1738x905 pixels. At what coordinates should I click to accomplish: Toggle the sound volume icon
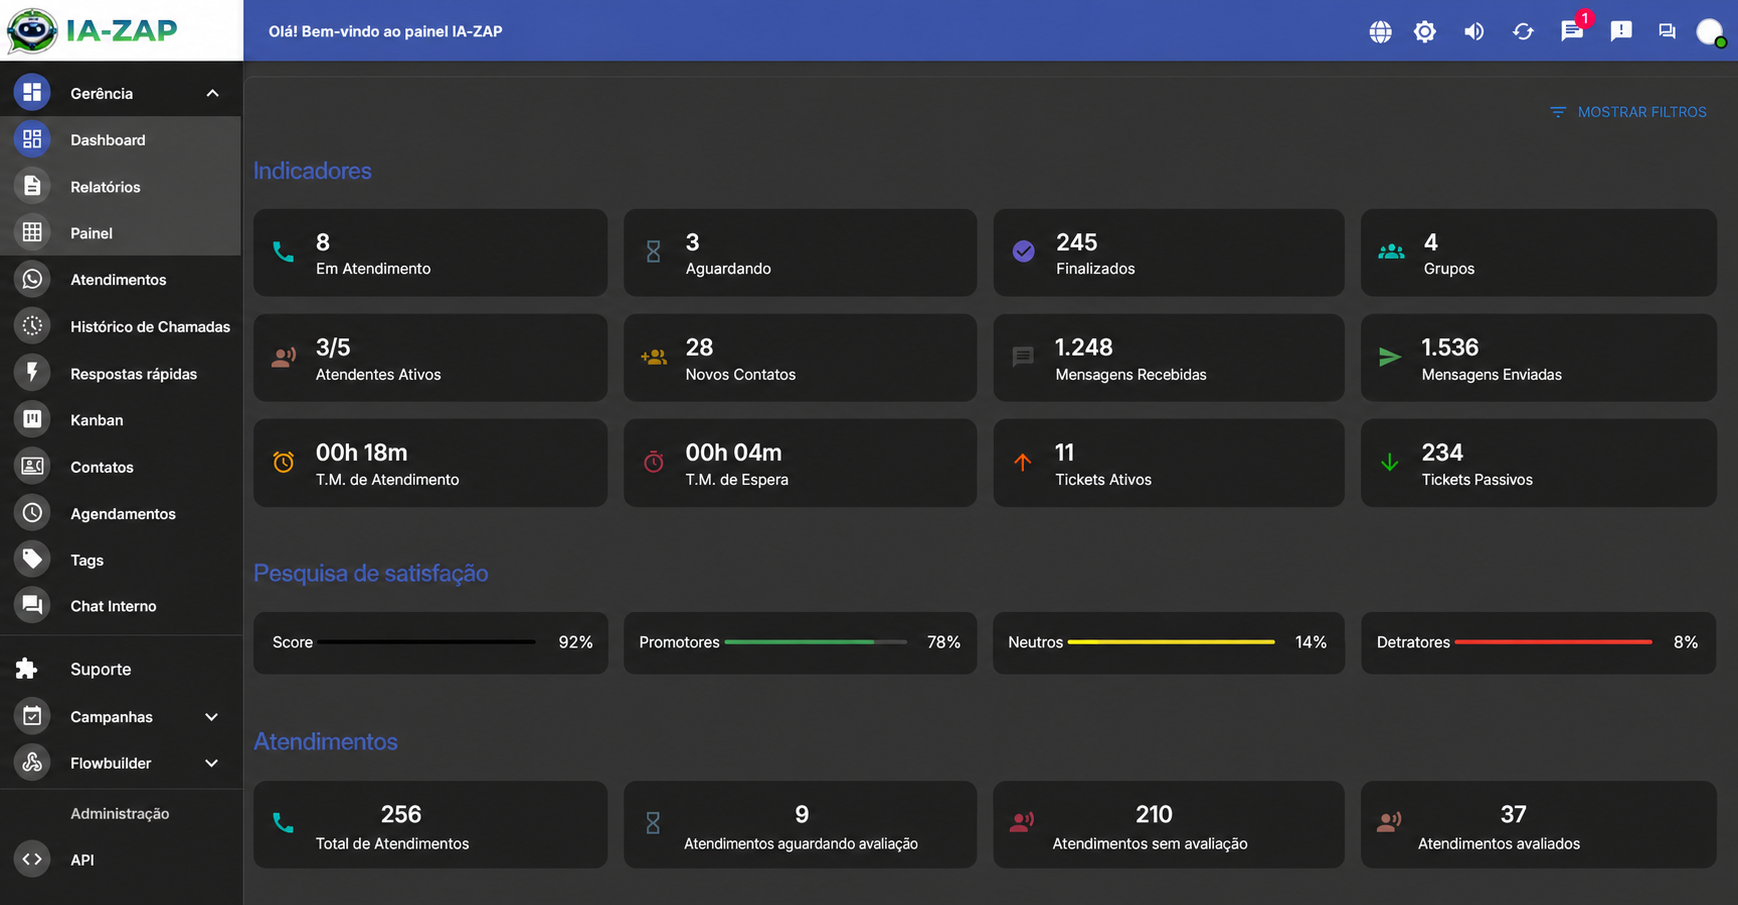[1474, 31]
